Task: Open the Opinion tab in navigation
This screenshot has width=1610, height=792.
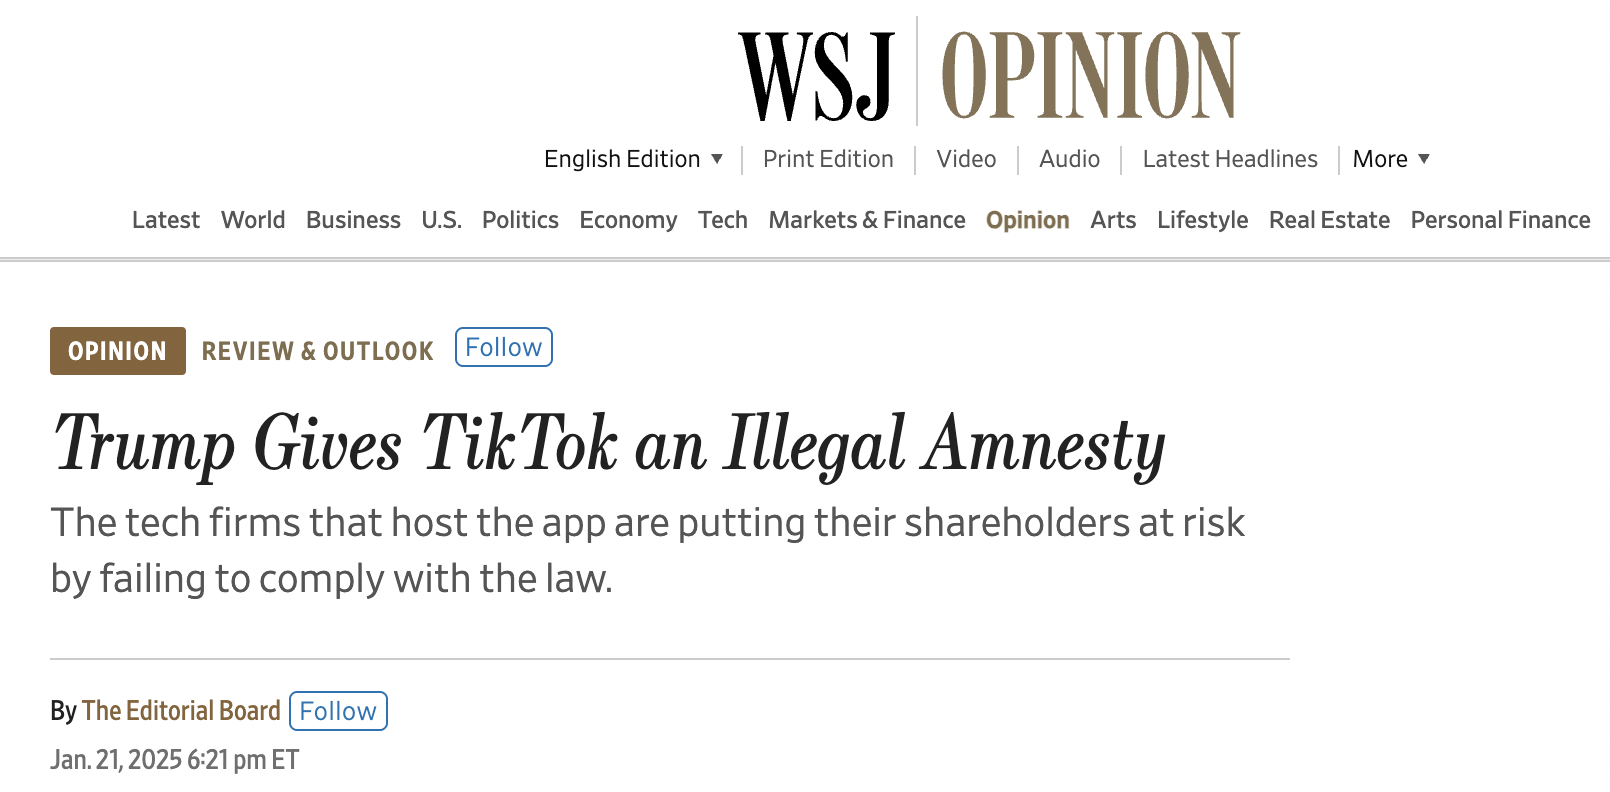Action: click(x=1027, y=220)
